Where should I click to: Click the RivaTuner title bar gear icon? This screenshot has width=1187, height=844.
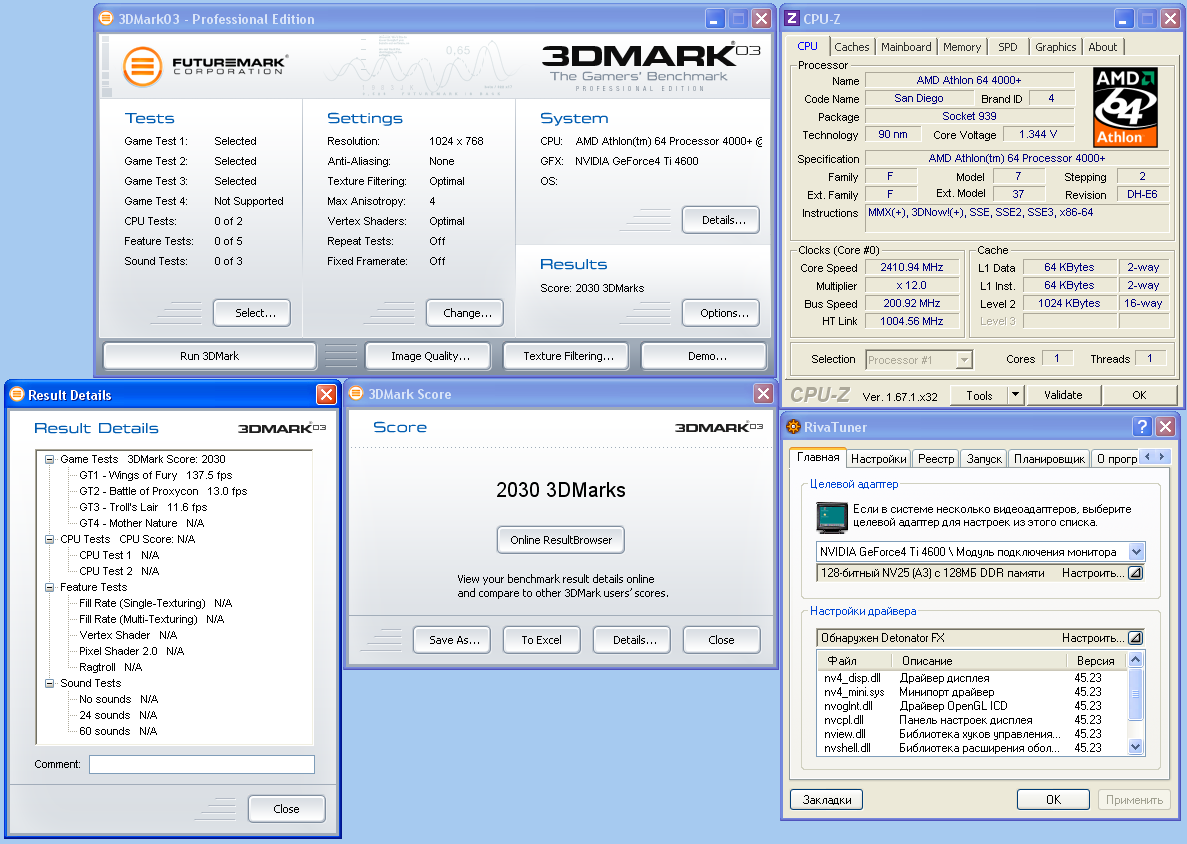point(793,427)
